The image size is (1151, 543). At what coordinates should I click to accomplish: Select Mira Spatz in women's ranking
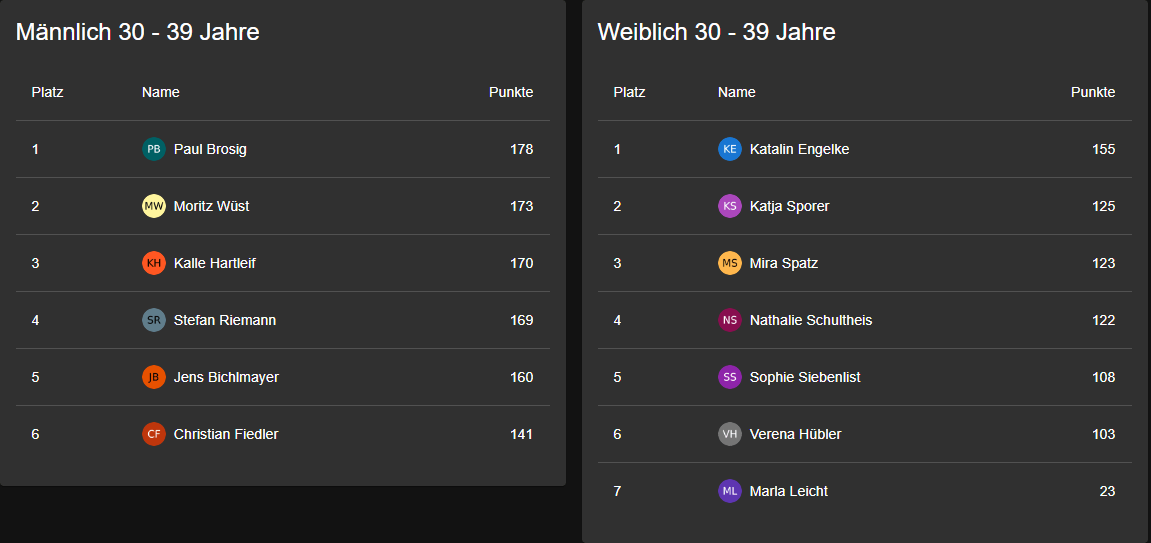[x=783, y=263]
